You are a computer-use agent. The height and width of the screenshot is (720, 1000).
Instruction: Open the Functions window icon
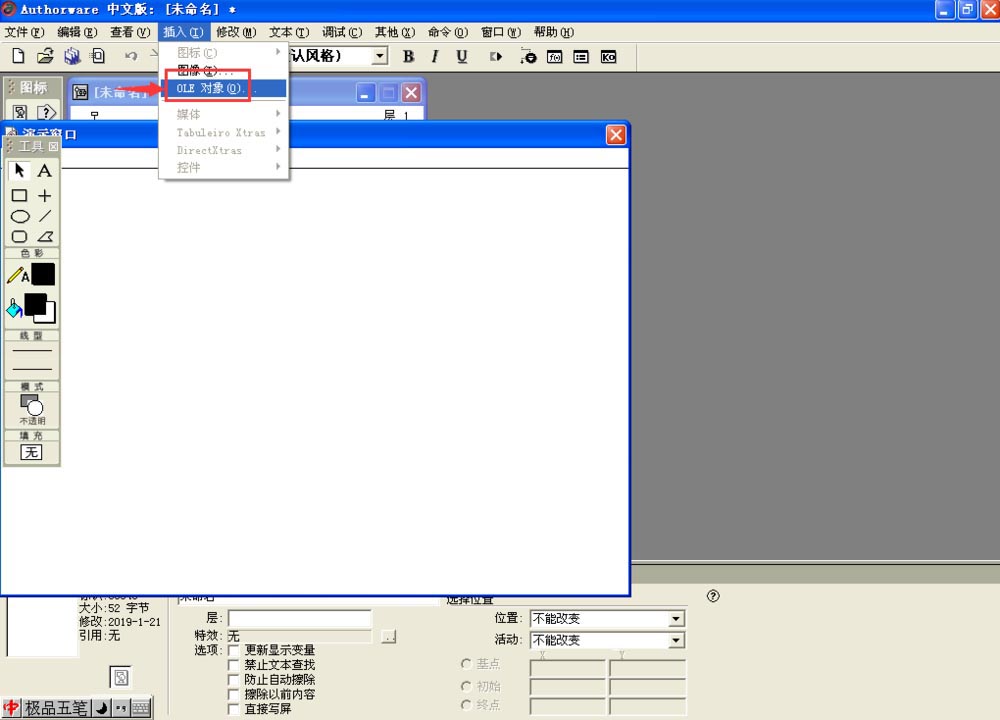(x=555, y=57)
